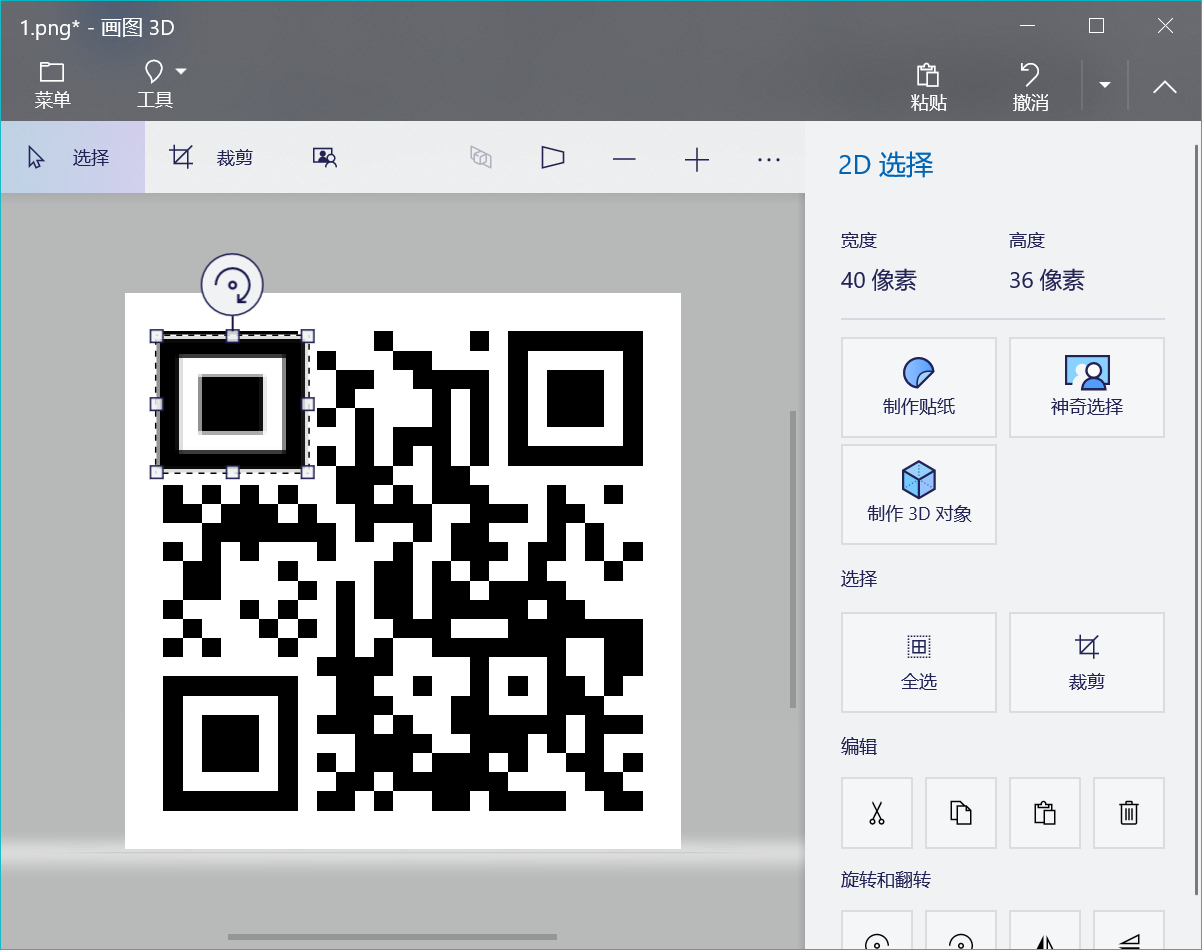1202x950 pixels.
Task: Collapse the top ribbon with chevron
Action: [x=1164, y=87]
